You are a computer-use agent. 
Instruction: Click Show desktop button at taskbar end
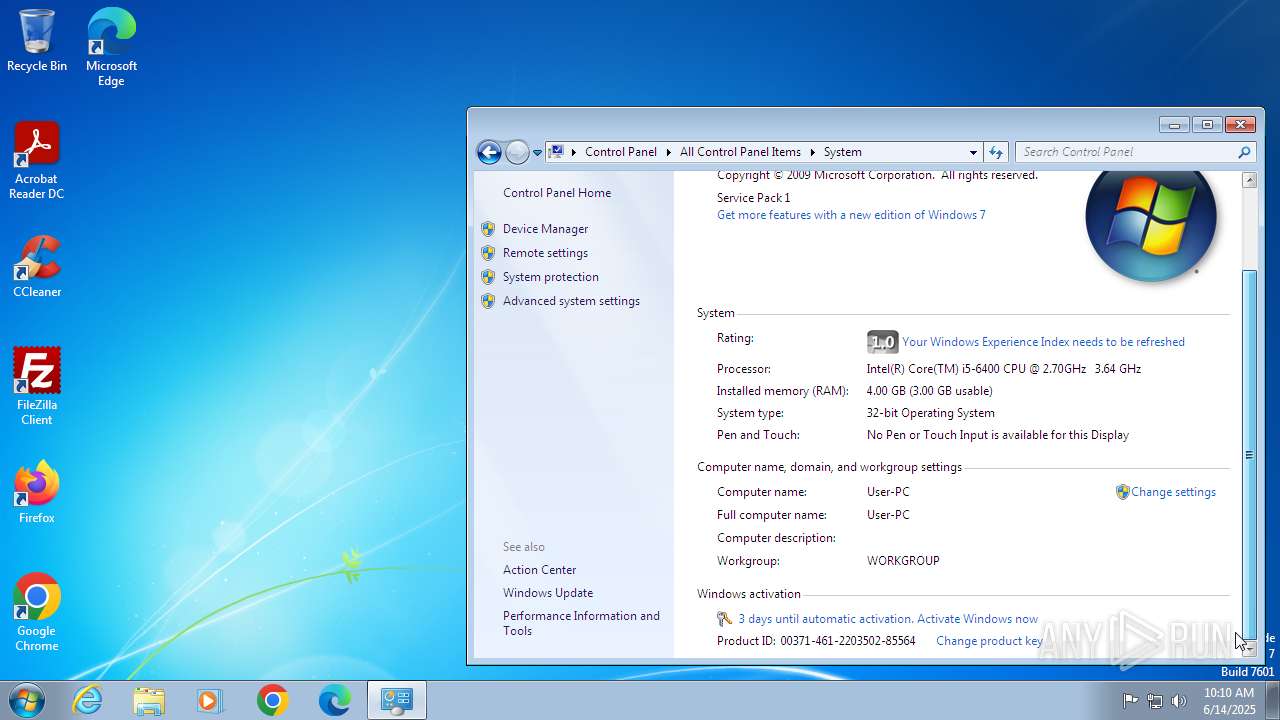coord(1272,700)
